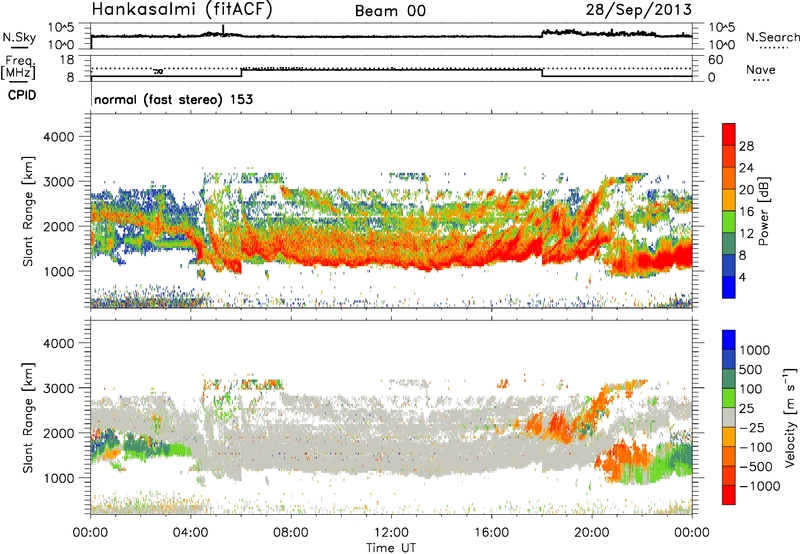Click the sky noise spike near 05:00
The height and width of the screenshot is (554, 800).
click(x=223, y=29)
